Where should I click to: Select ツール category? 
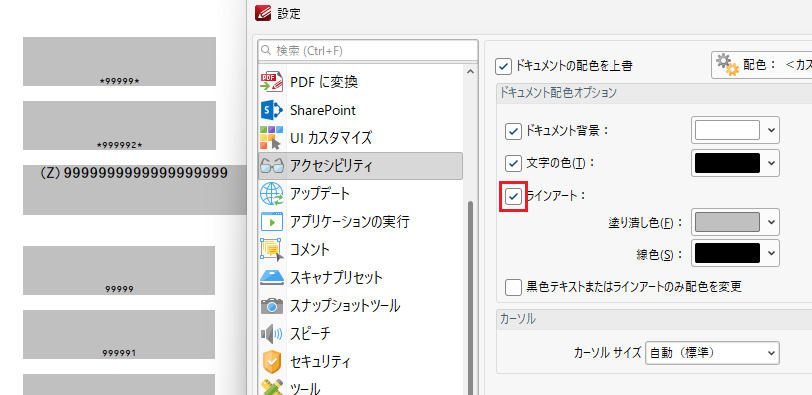coord(360,386)
